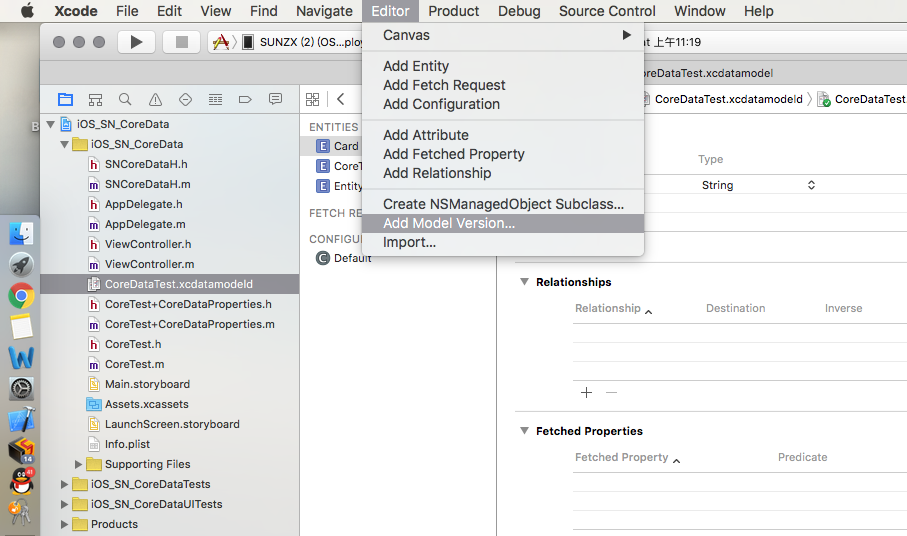This screenshot has width=907, height=536.
Task: Choose Create NSManagedObject Subclass... item
Action: tap(503, 204)
